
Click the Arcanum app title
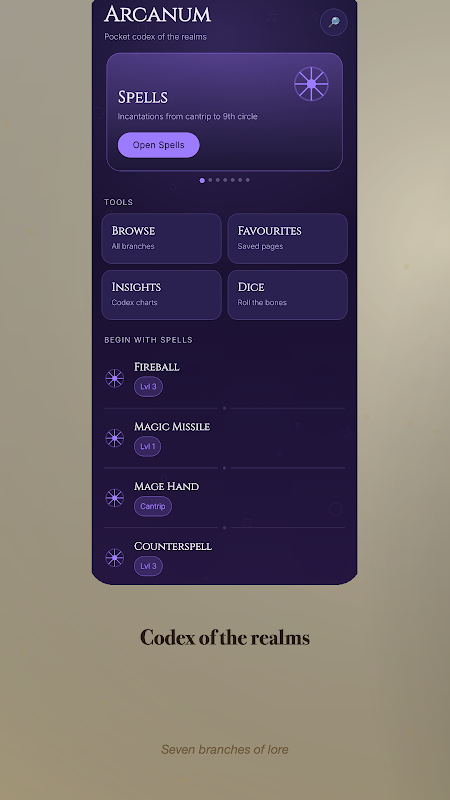coord(157,14)
